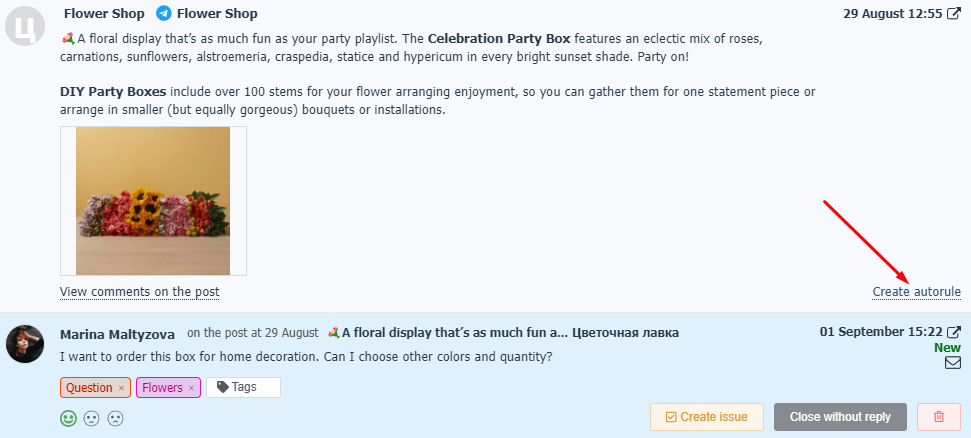
Task: Click the Marina Maltyzova author name
Action: point(117,334)
